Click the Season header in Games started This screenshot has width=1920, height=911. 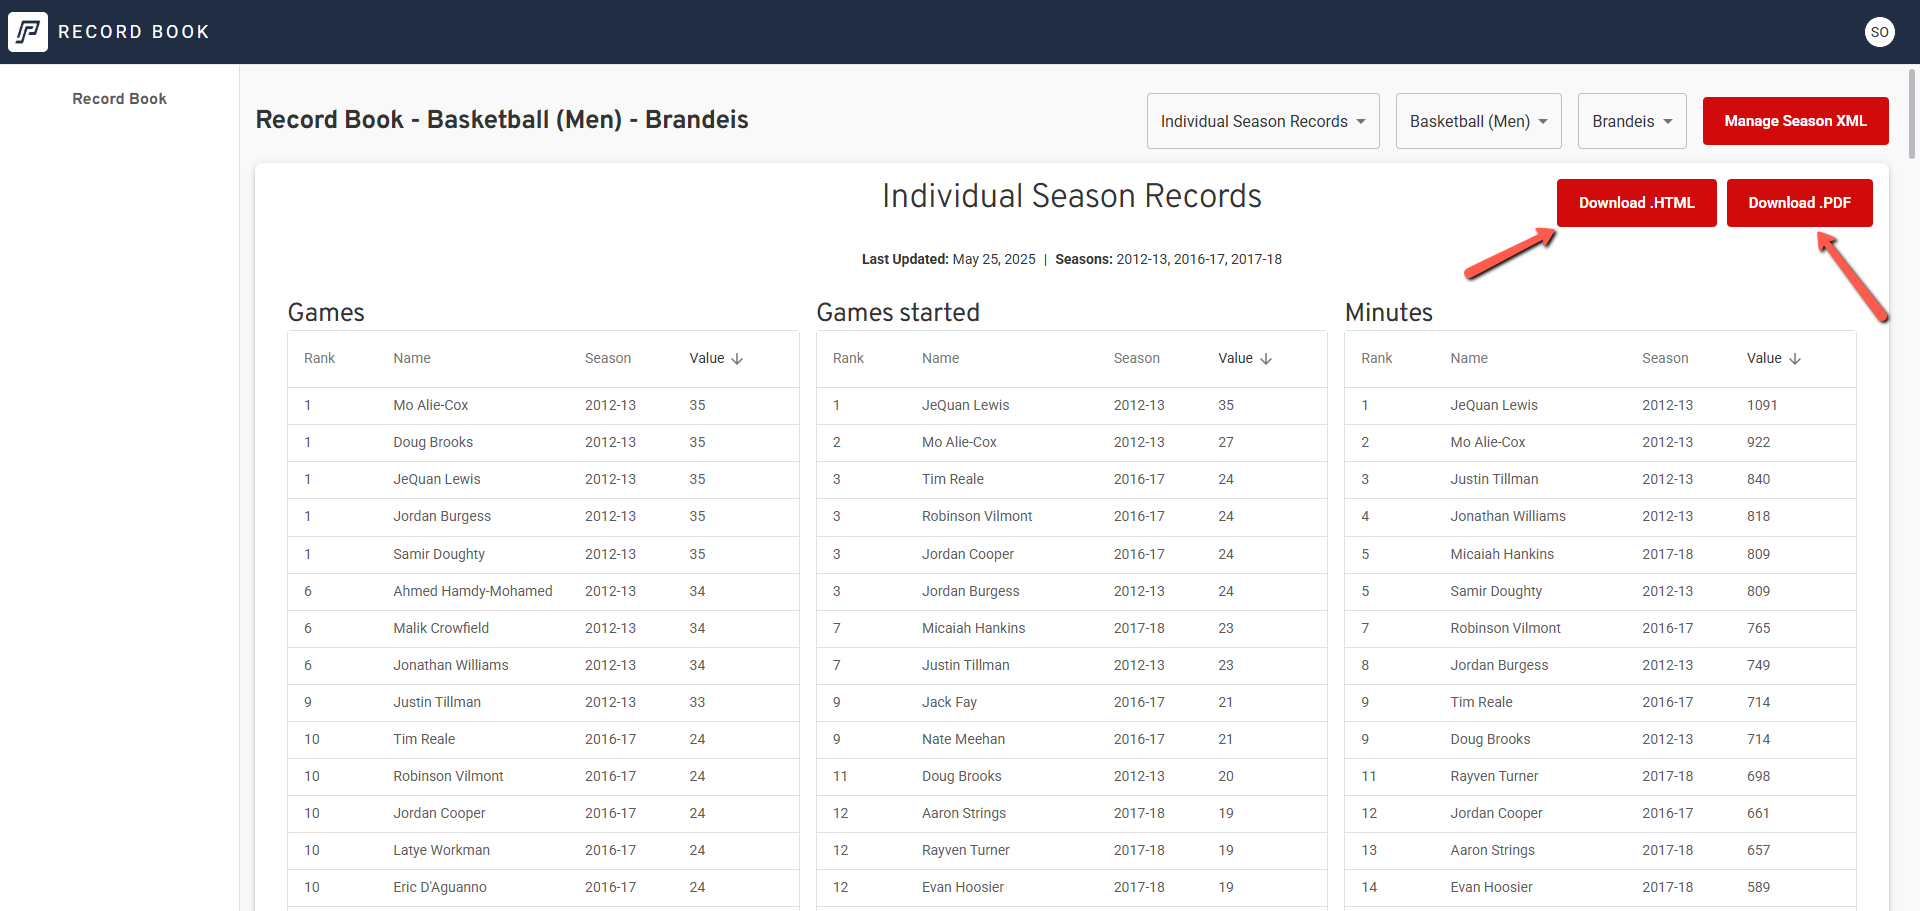point(1137,358)
